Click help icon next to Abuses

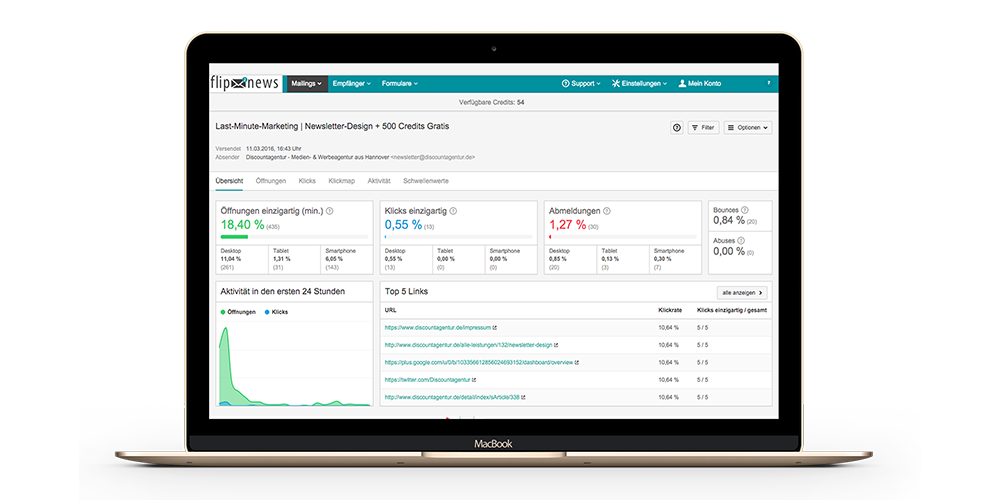[741, 240]
